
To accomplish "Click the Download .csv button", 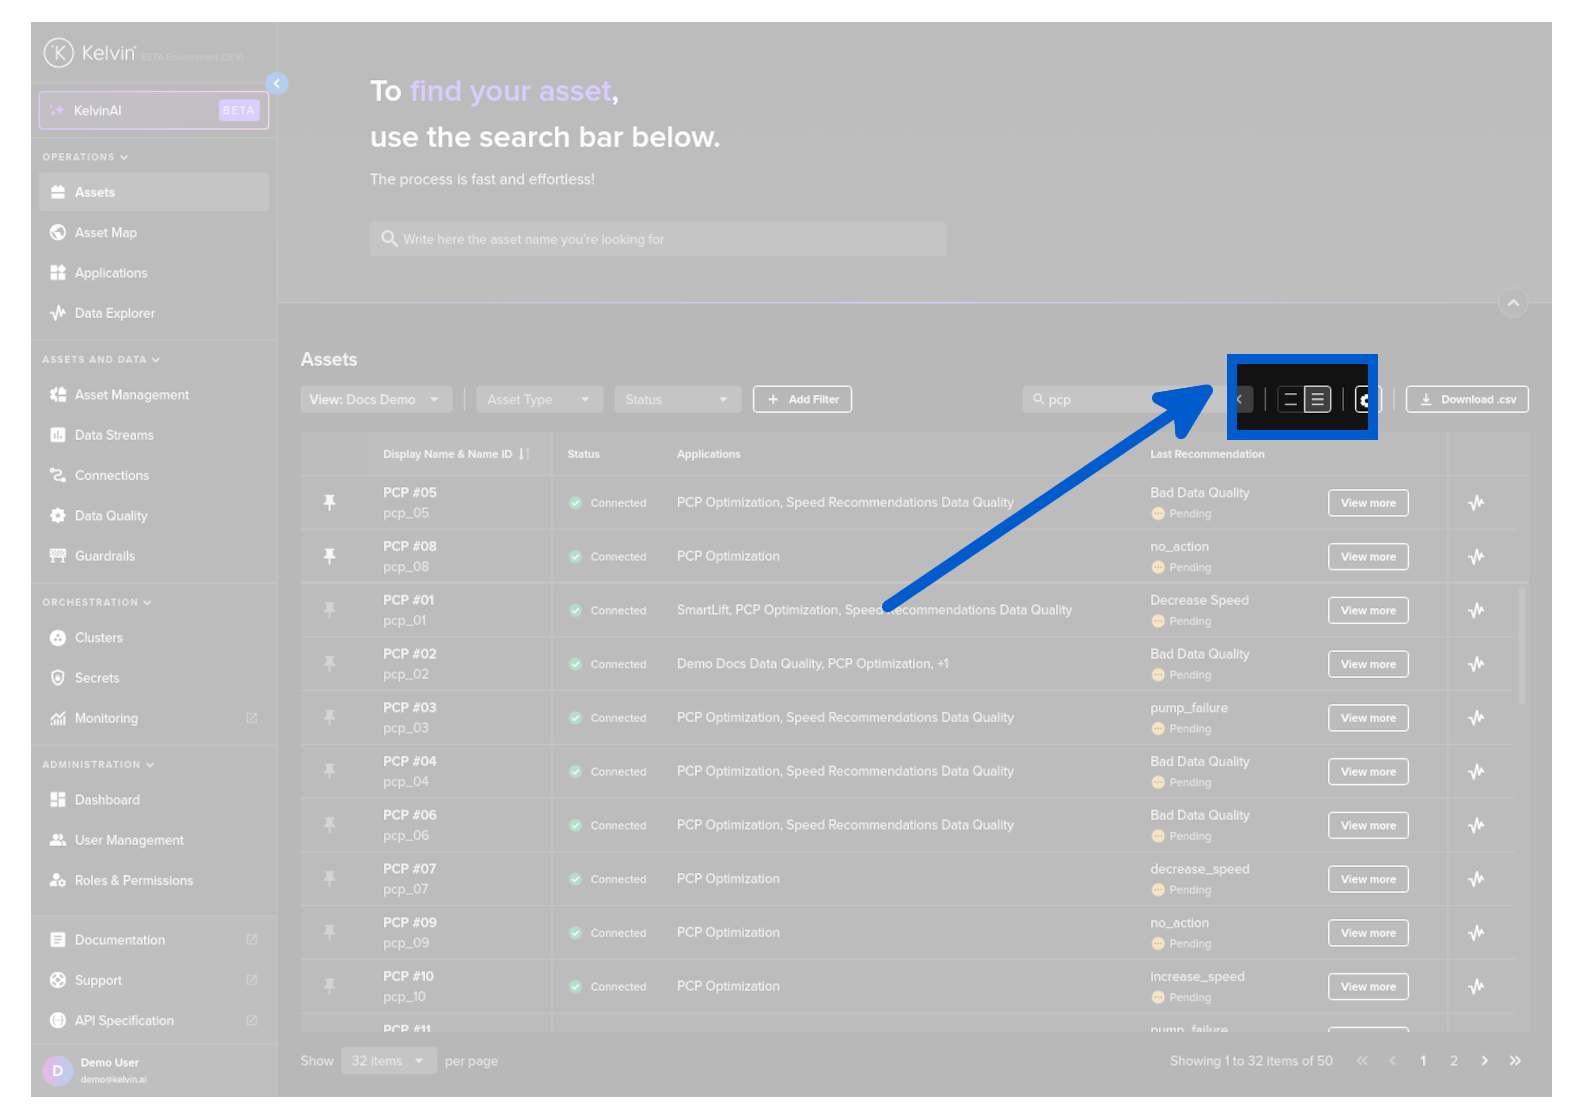I will (x=1467, y=399).
